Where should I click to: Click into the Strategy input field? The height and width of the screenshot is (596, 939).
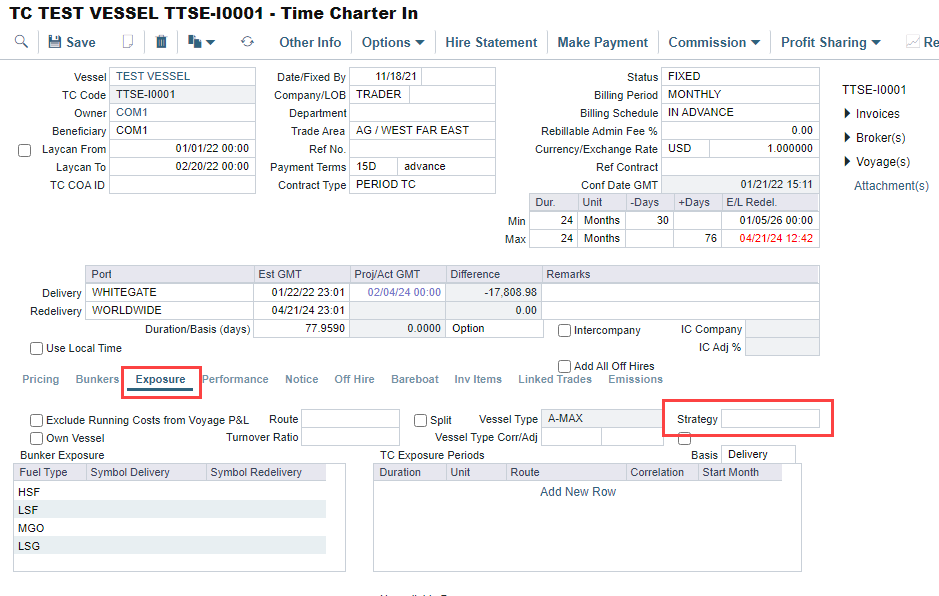pyautogui.click(x=770, y=419)
